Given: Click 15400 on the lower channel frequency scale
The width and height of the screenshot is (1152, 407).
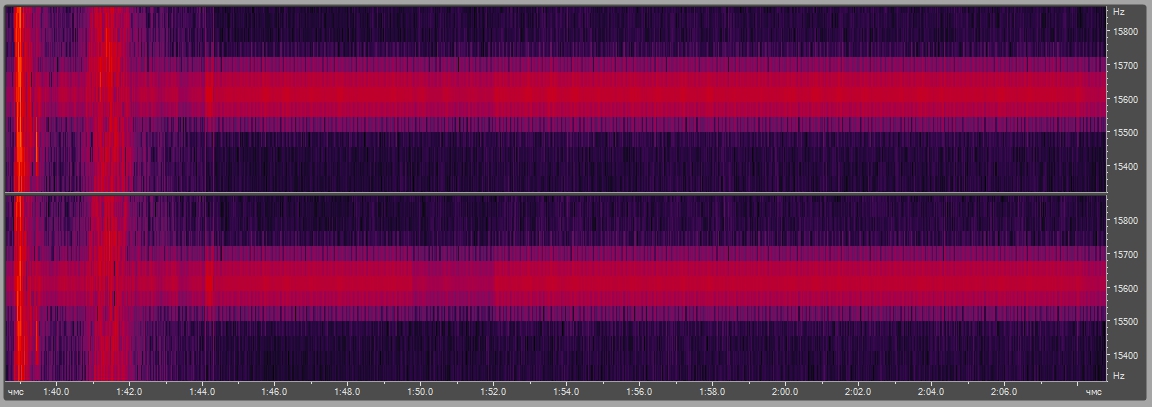Looking at the screenshot, I should tap(1125, 356).
